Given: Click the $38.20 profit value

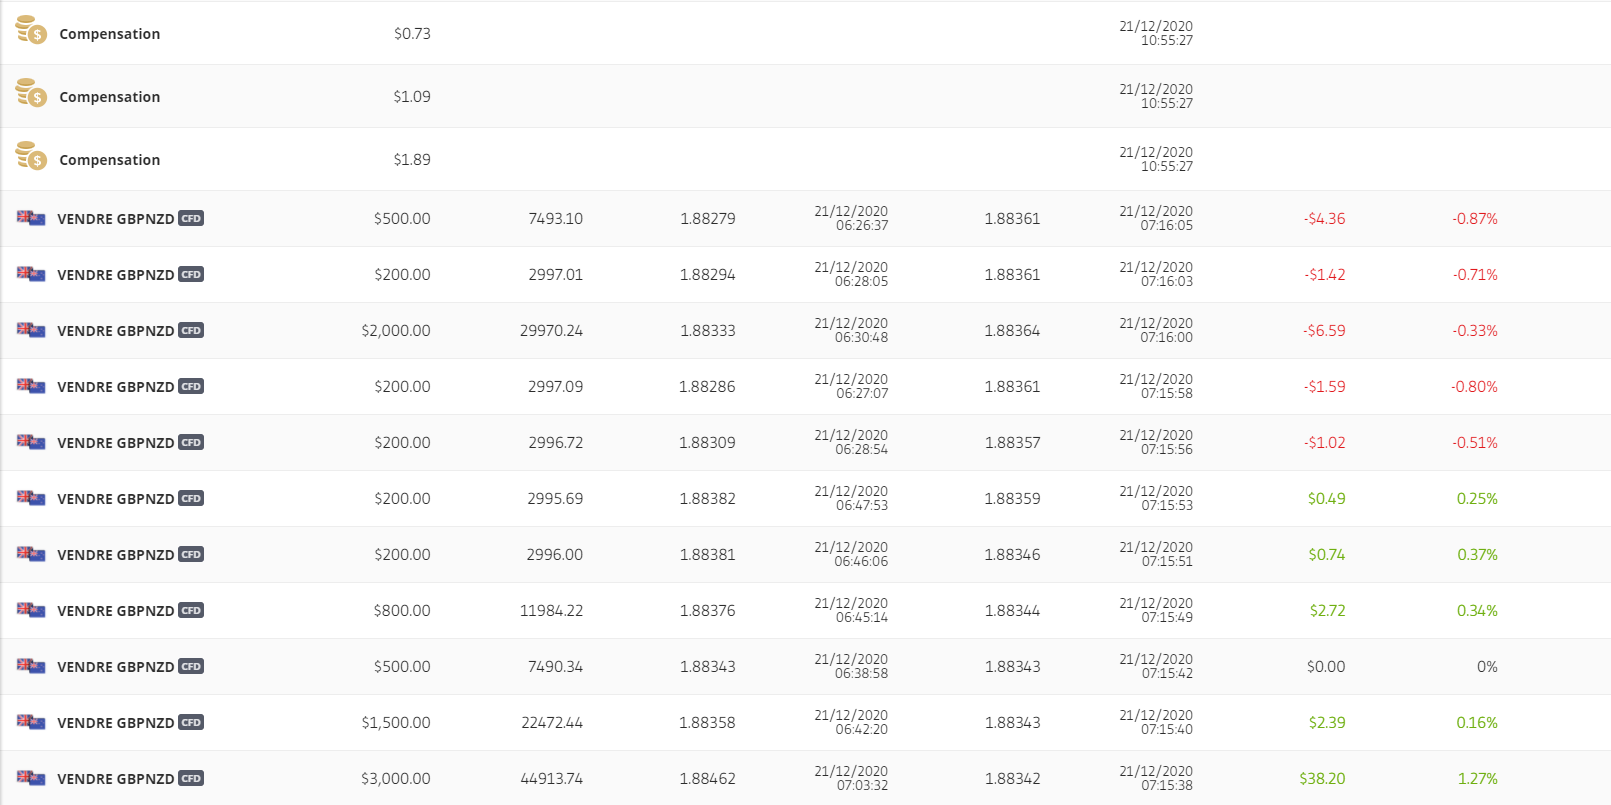Looking at the screenshot, I should point(1322,779).
